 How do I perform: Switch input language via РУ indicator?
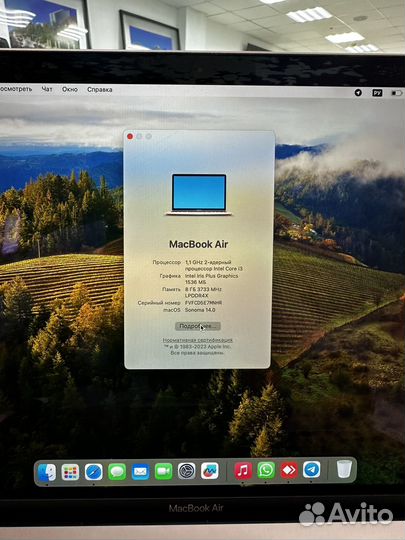pos(377,93)
